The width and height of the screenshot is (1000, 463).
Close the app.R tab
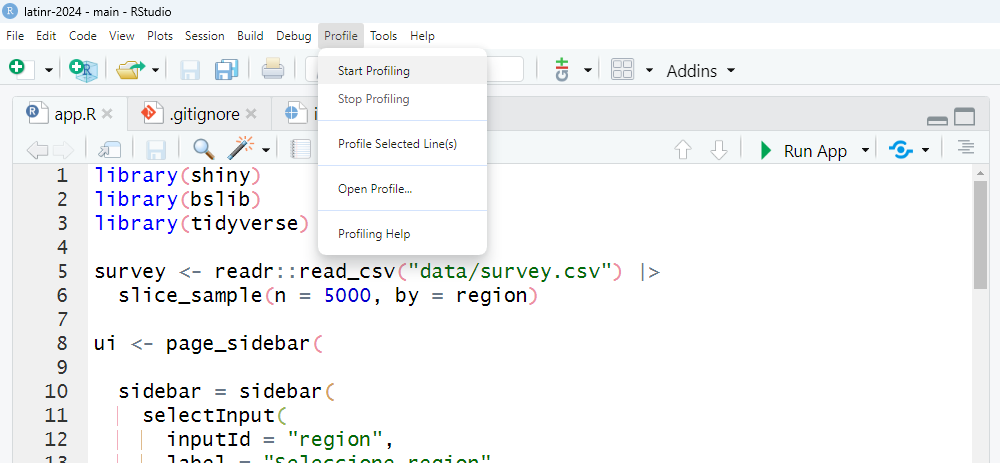pyautogui.click(x=108, y=114)
